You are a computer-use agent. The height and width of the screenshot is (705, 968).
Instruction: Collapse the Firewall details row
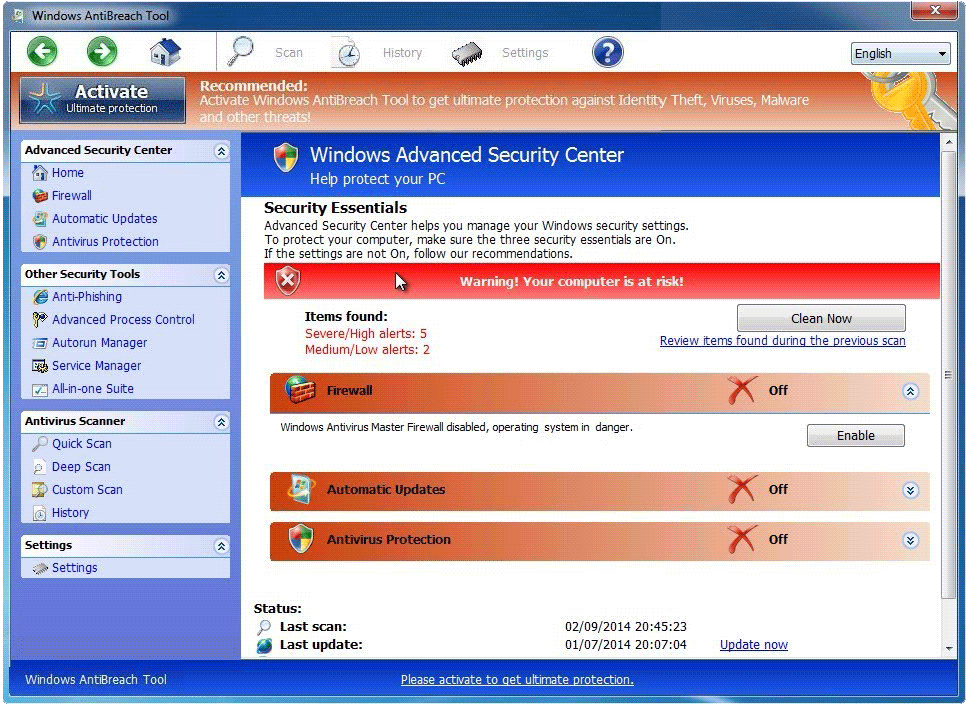pyautogui.click(x=910, y=391)
